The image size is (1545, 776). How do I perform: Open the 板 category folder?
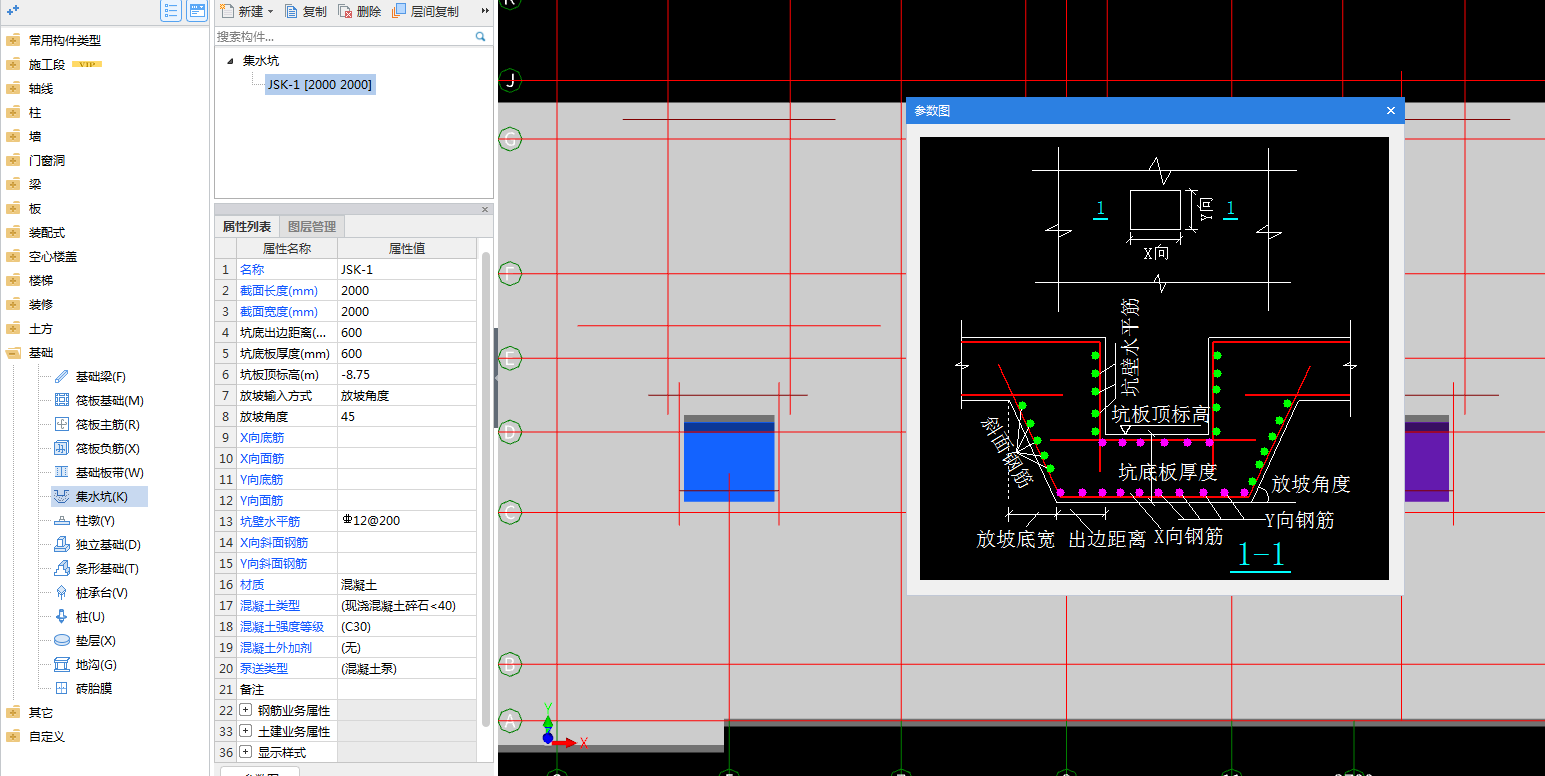pos(13,208)
